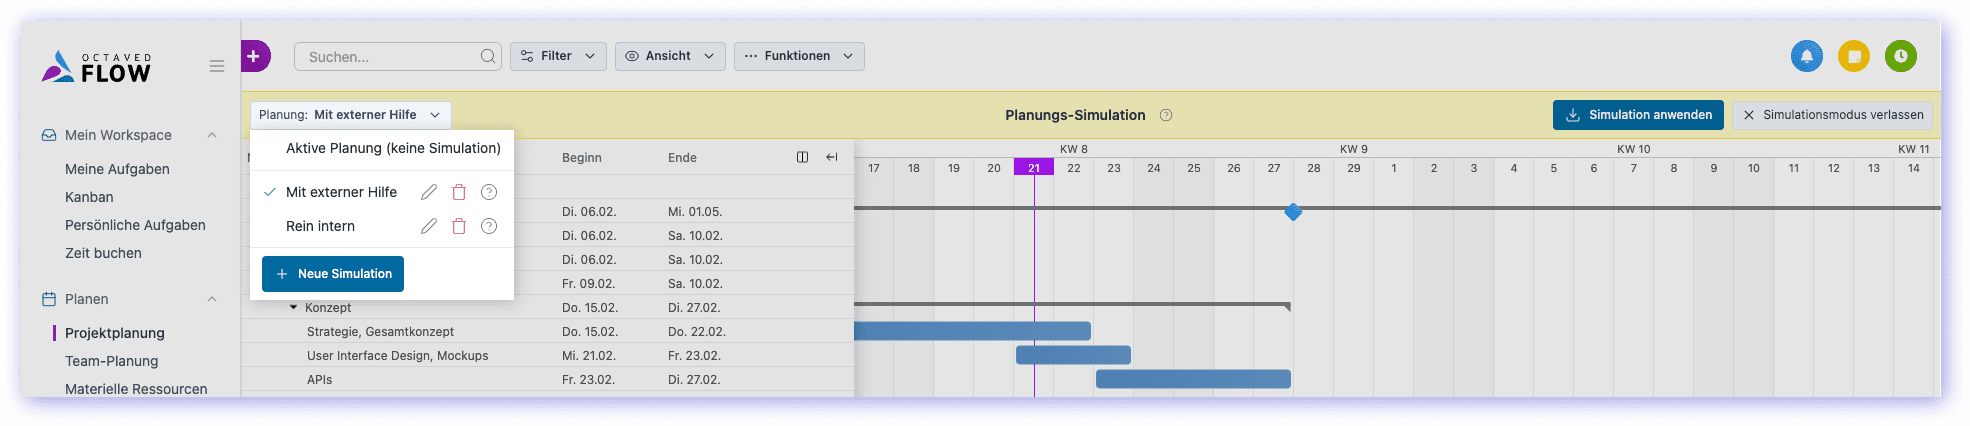Click the blue milestone diamond in timeline
This screenshot has width=1970, height=426.
tap(1293, 212)
